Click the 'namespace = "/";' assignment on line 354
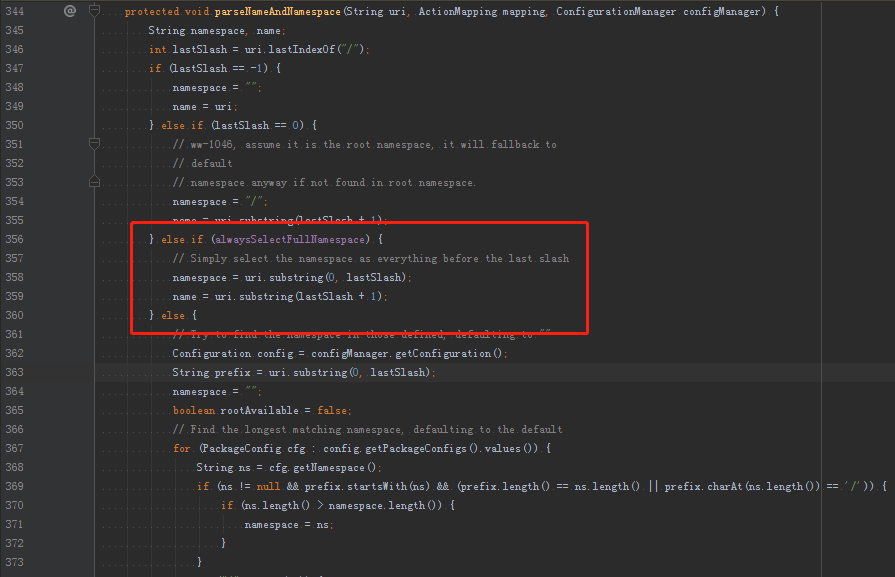 point(220,201)
